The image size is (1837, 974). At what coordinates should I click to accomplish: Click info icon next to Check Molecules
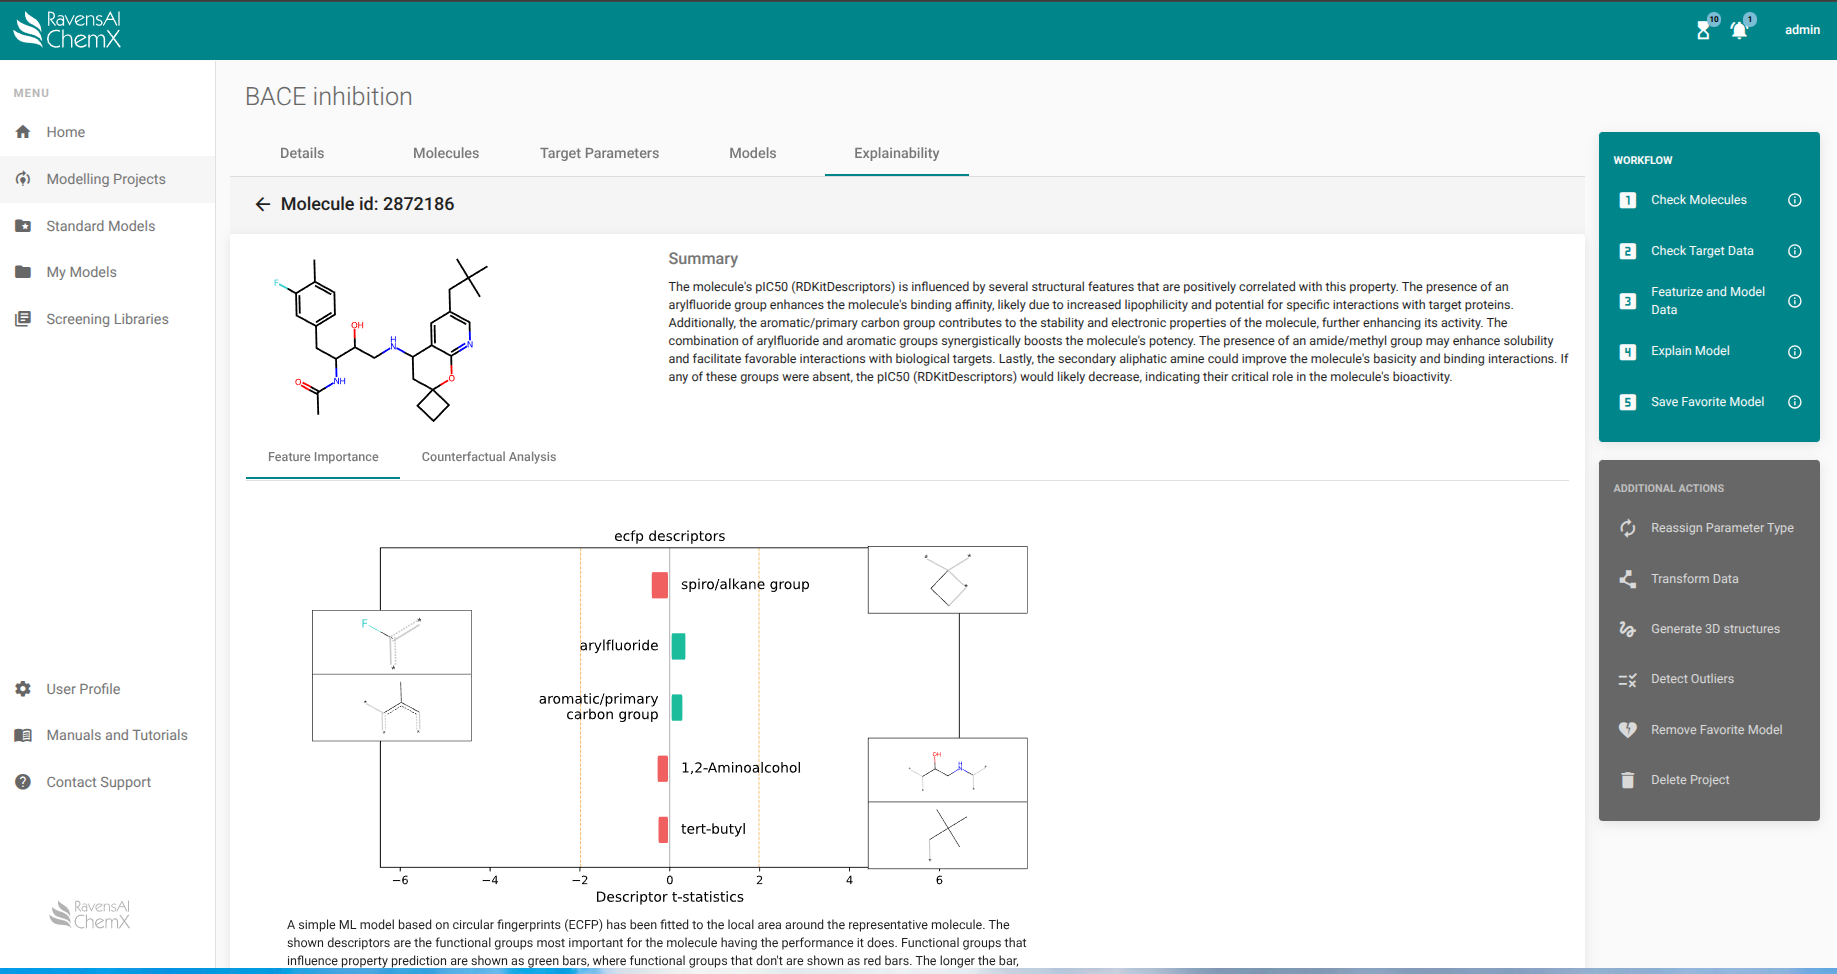click(x=1794, y=200)
